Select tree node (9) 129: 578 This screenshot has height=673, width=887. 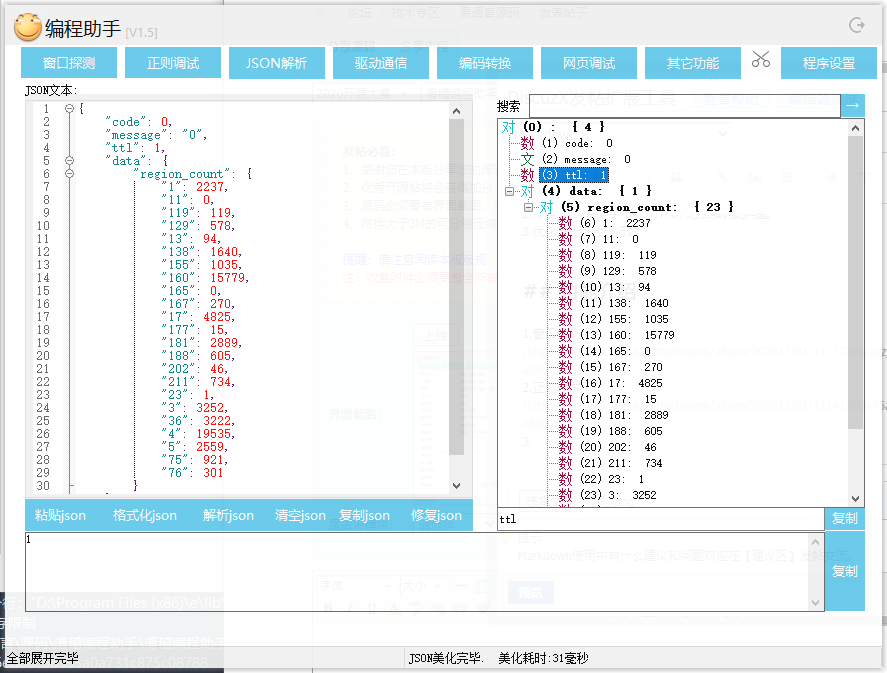coord(618,271)
